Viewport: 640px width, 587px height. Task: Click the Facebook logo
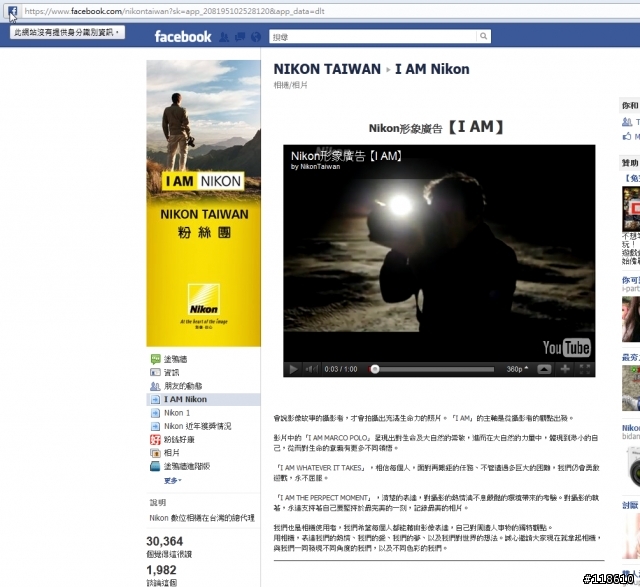[x=183, y=37]
